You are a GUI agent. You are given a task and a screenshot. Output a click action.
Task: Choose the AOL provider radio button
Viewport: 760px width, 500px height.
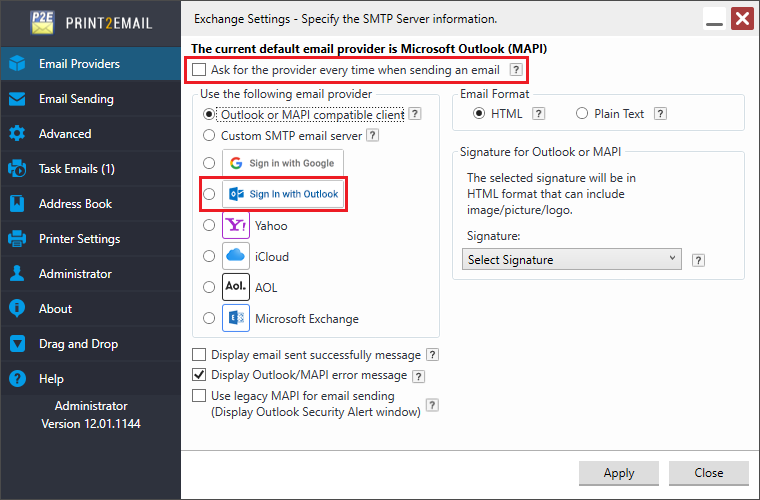[x=209, y=287]
